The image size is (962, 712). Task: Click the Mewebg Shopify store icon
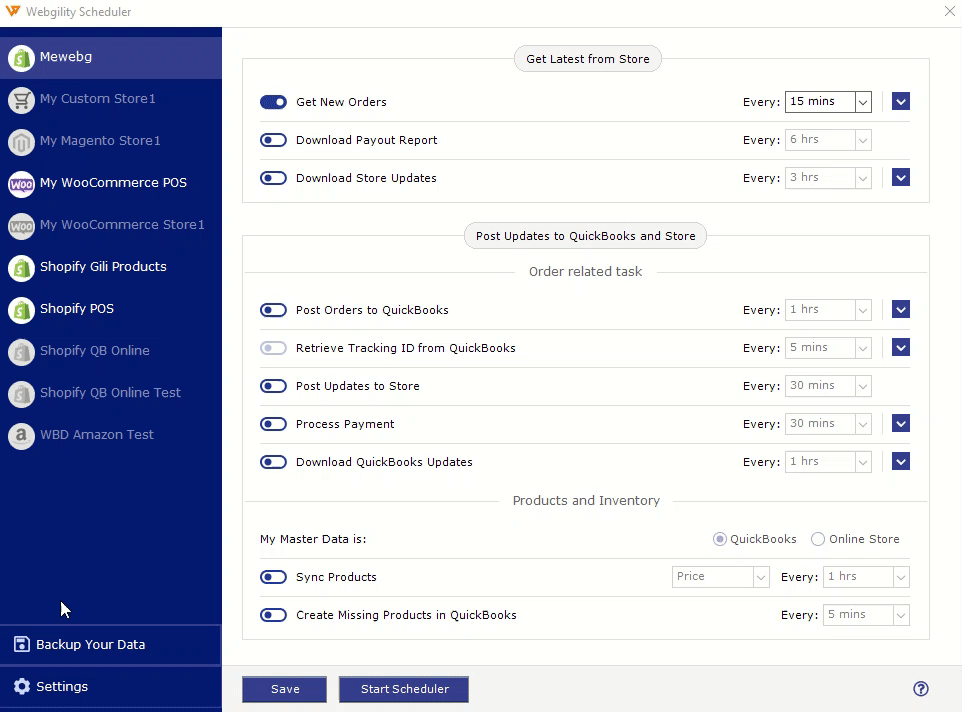(21, 58)
